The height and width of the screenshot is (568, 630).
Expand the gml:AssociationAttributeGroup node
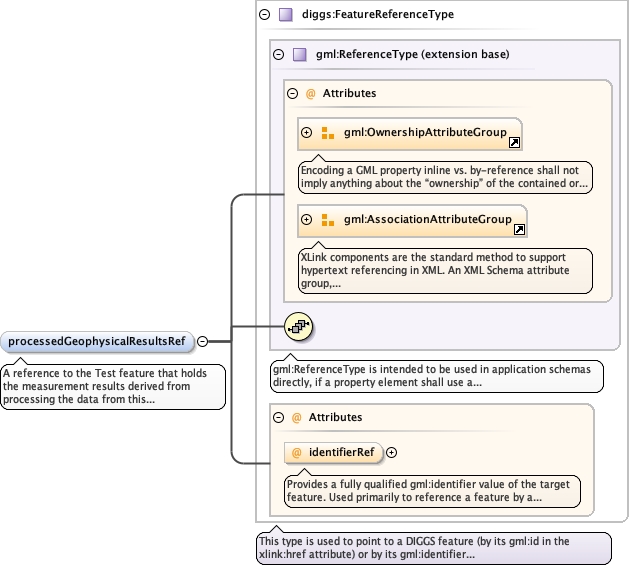coord(307,220)
